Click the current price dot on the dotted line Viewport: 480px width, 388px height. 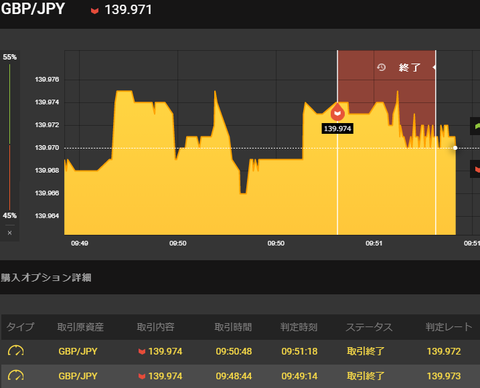(455, 148)
